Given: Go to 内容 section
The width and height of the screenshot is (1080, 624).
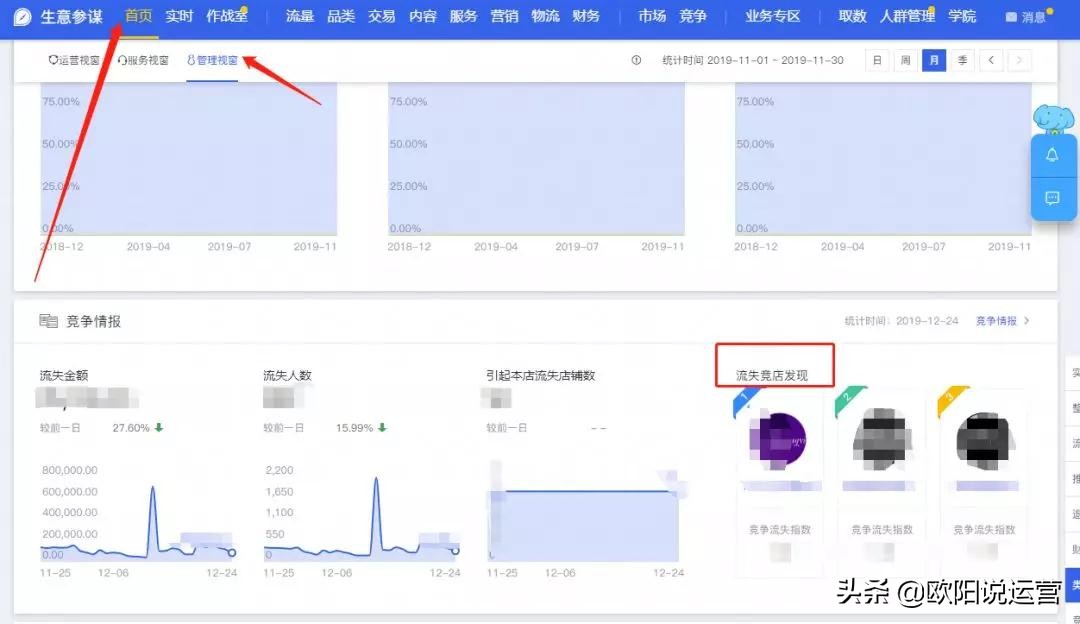Looking at the screenshot, I should [x=422, y=16].
